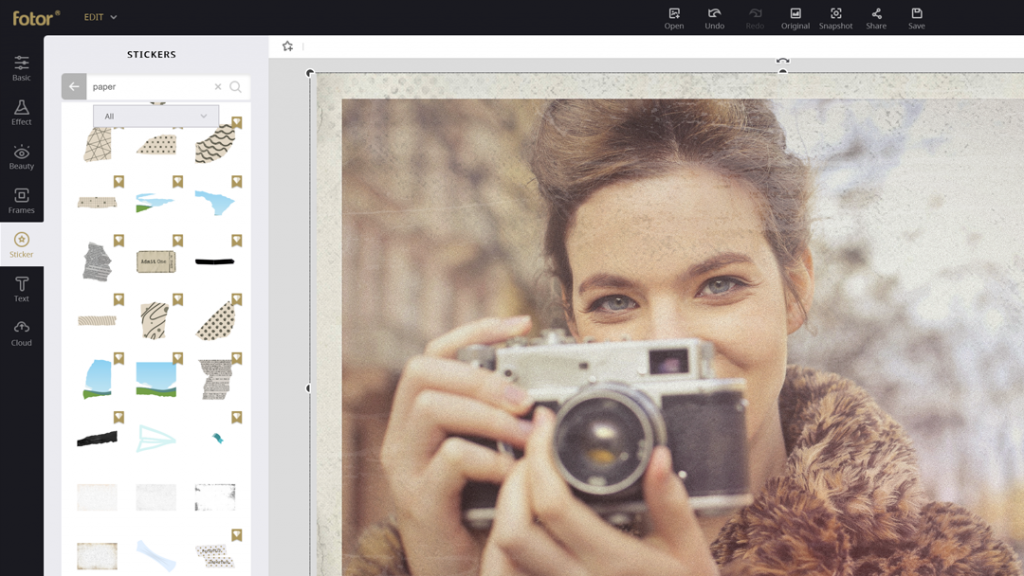Image resolution: width=1024 pixels, height=576 pixels.
Task: View the Original image
Action: [795, 18]
